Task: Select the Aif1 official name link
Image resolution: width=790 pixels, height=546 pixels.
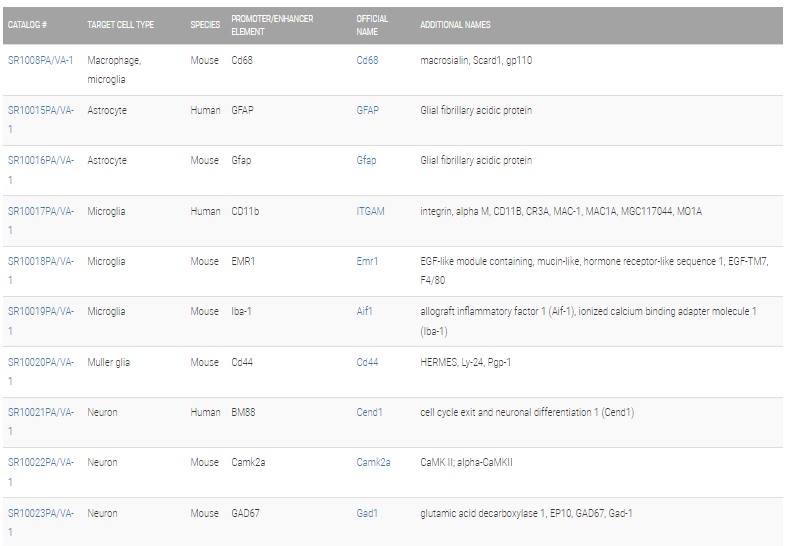Action: pos(364,311)
